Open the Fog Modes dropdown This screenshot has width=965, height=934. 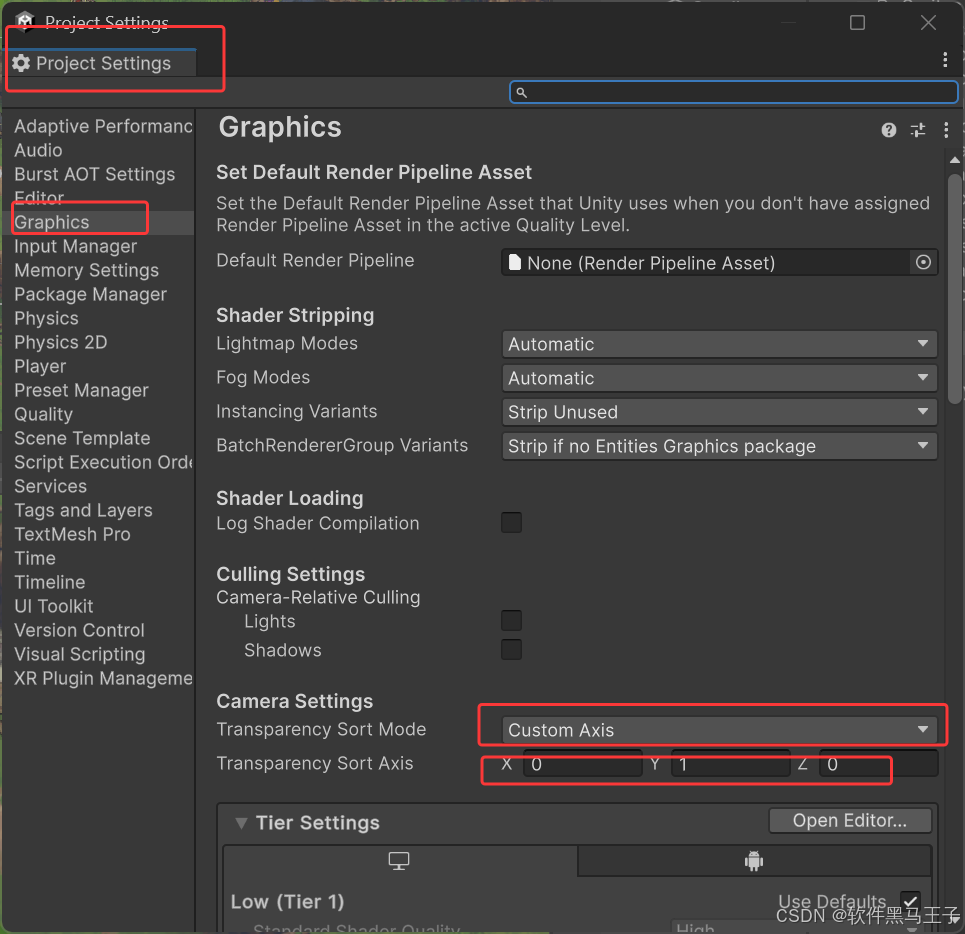719,378
